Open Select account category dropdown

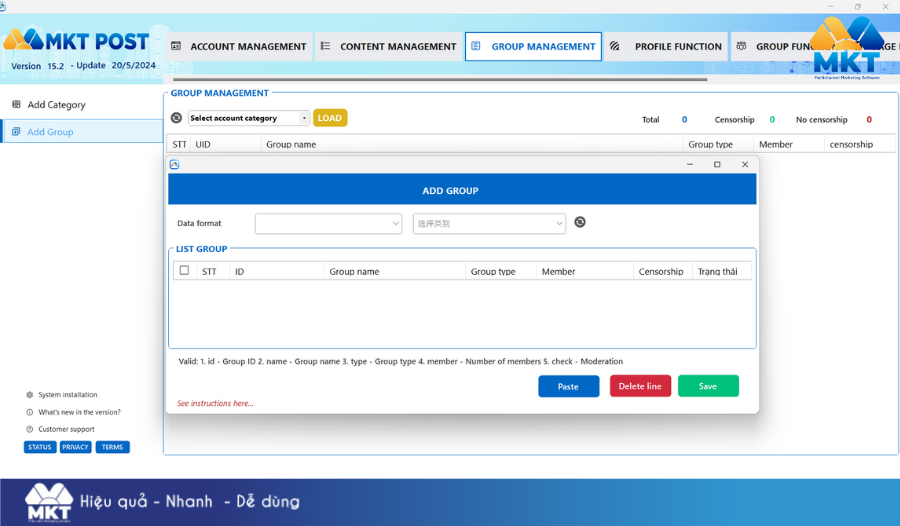pyautogui.click(x=249, y=118)
